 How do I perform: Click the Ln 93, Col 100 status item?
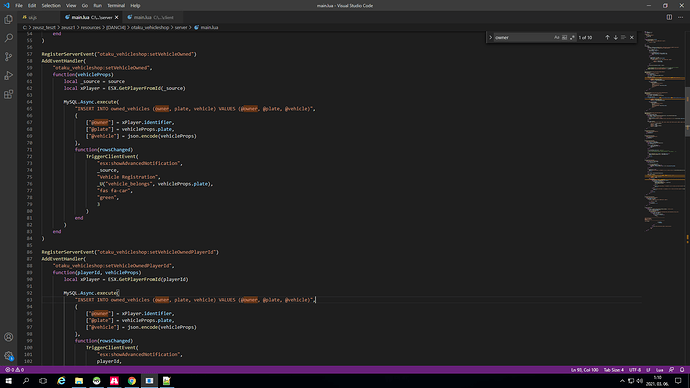click(x=584, y=370)
